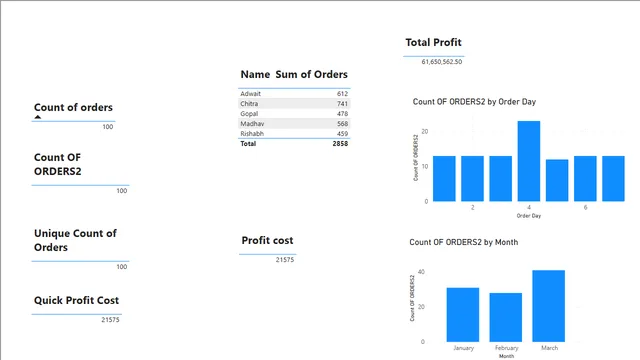
Task: Click the Profit cost card title
Action: (267, 240)
